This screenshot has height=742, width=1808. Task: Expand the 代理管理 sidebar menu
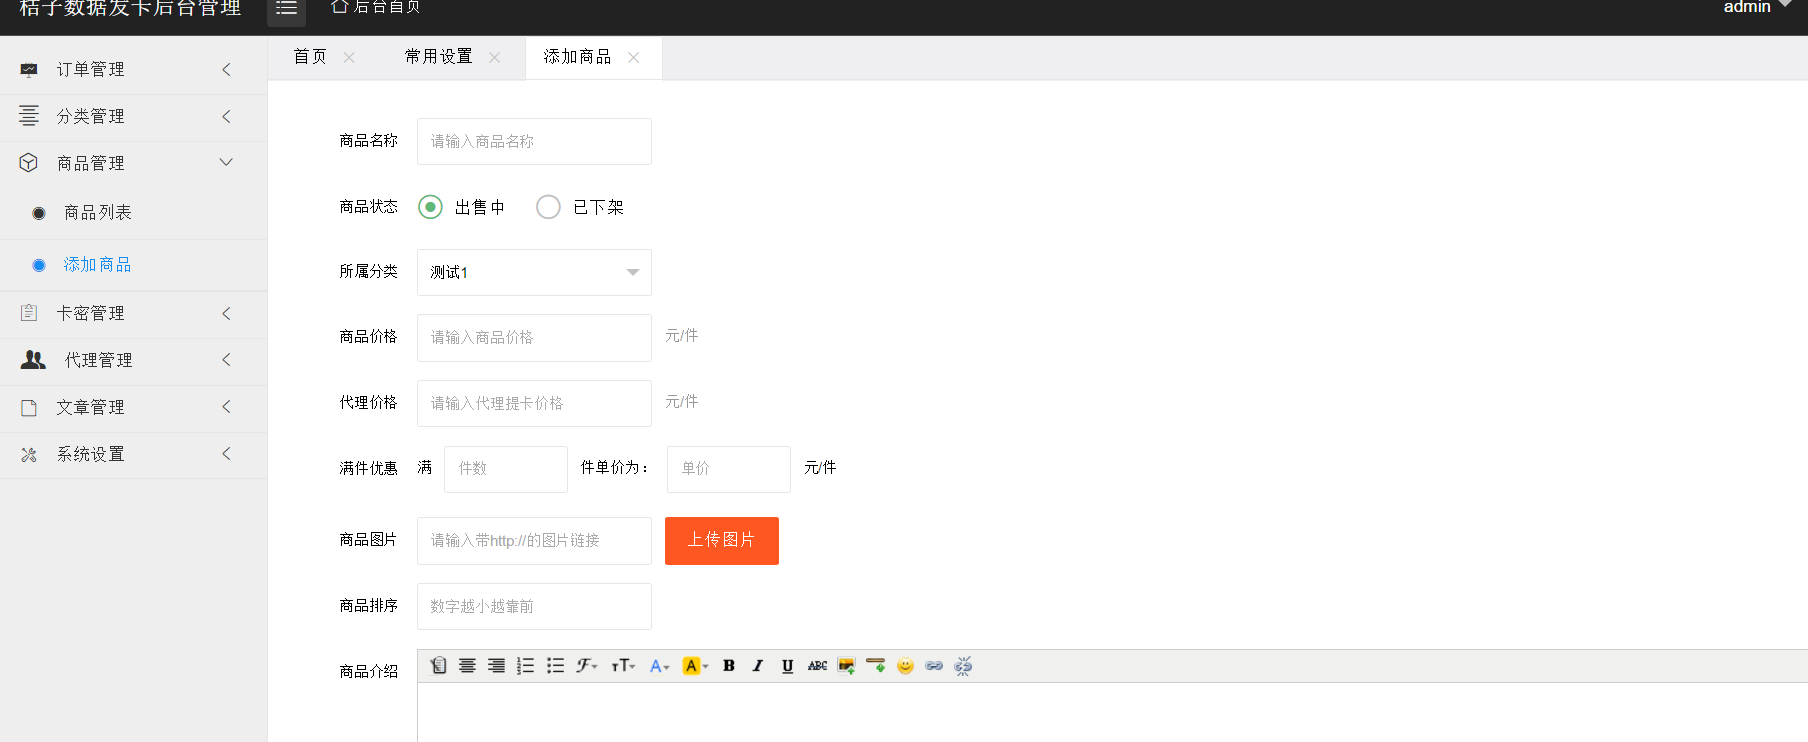tap(133, 360)
